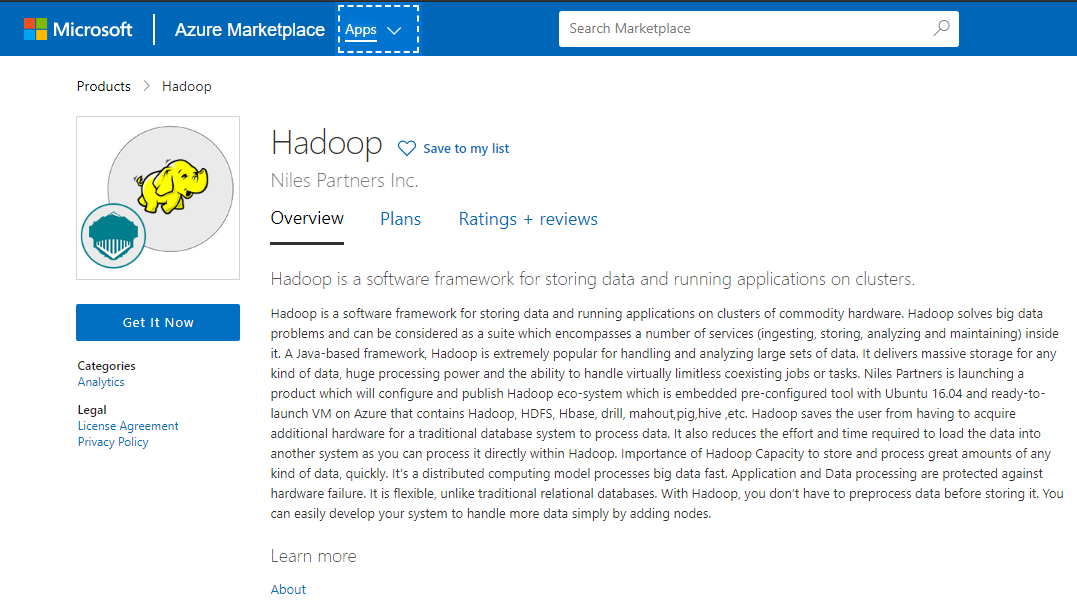Open the Privacy Policy link
The width and height of the screenshot is (1077, 602).
pyautogui.click(x=113, y=442)
